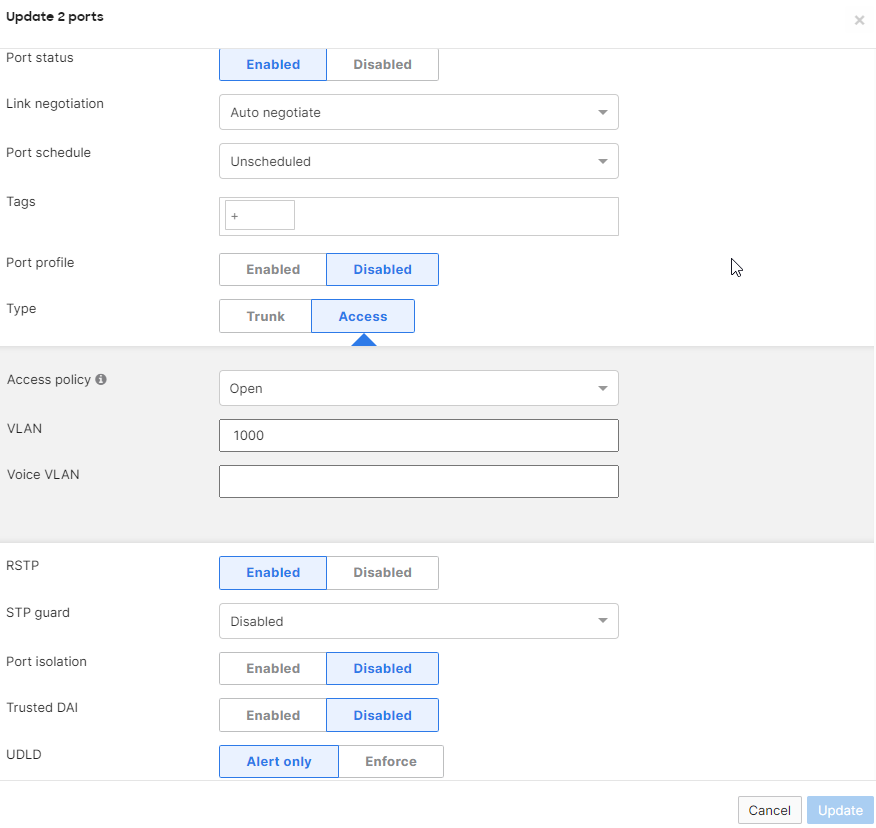The height and width of the screenshot is (828, 876).
Task: Disable RSTP on the ports
Action: (x=383, y=572)
